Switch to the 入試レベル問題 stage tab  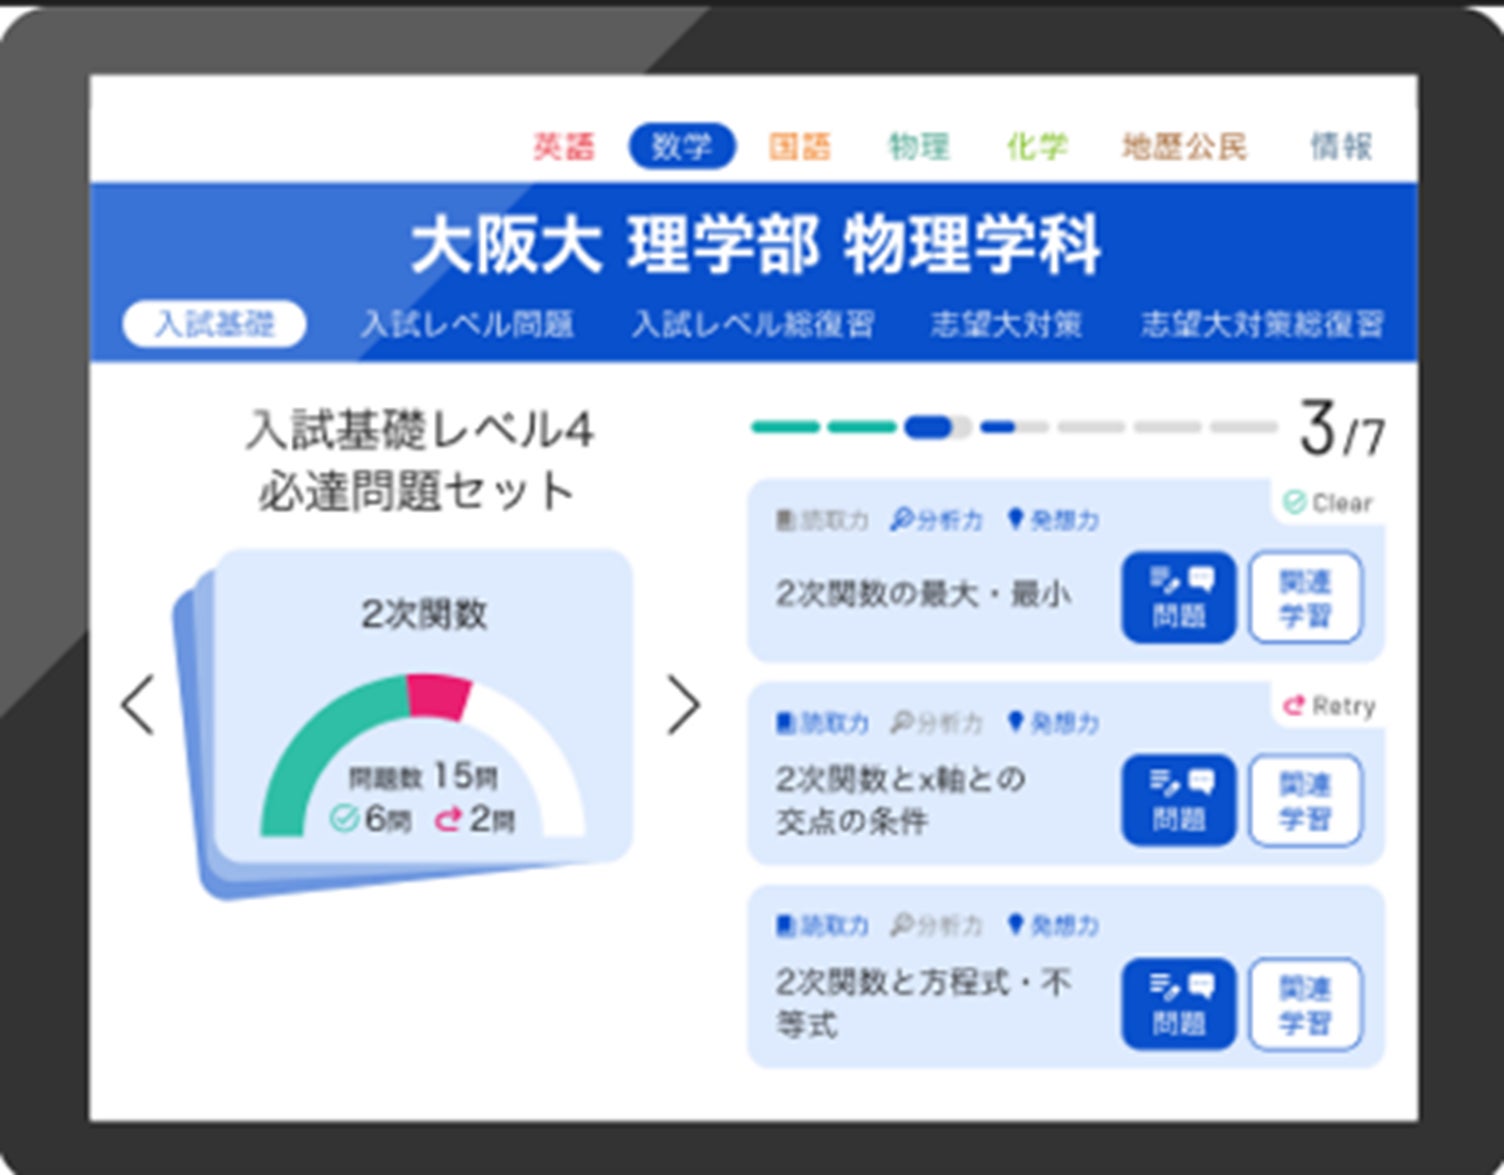(x=467, y=324)
